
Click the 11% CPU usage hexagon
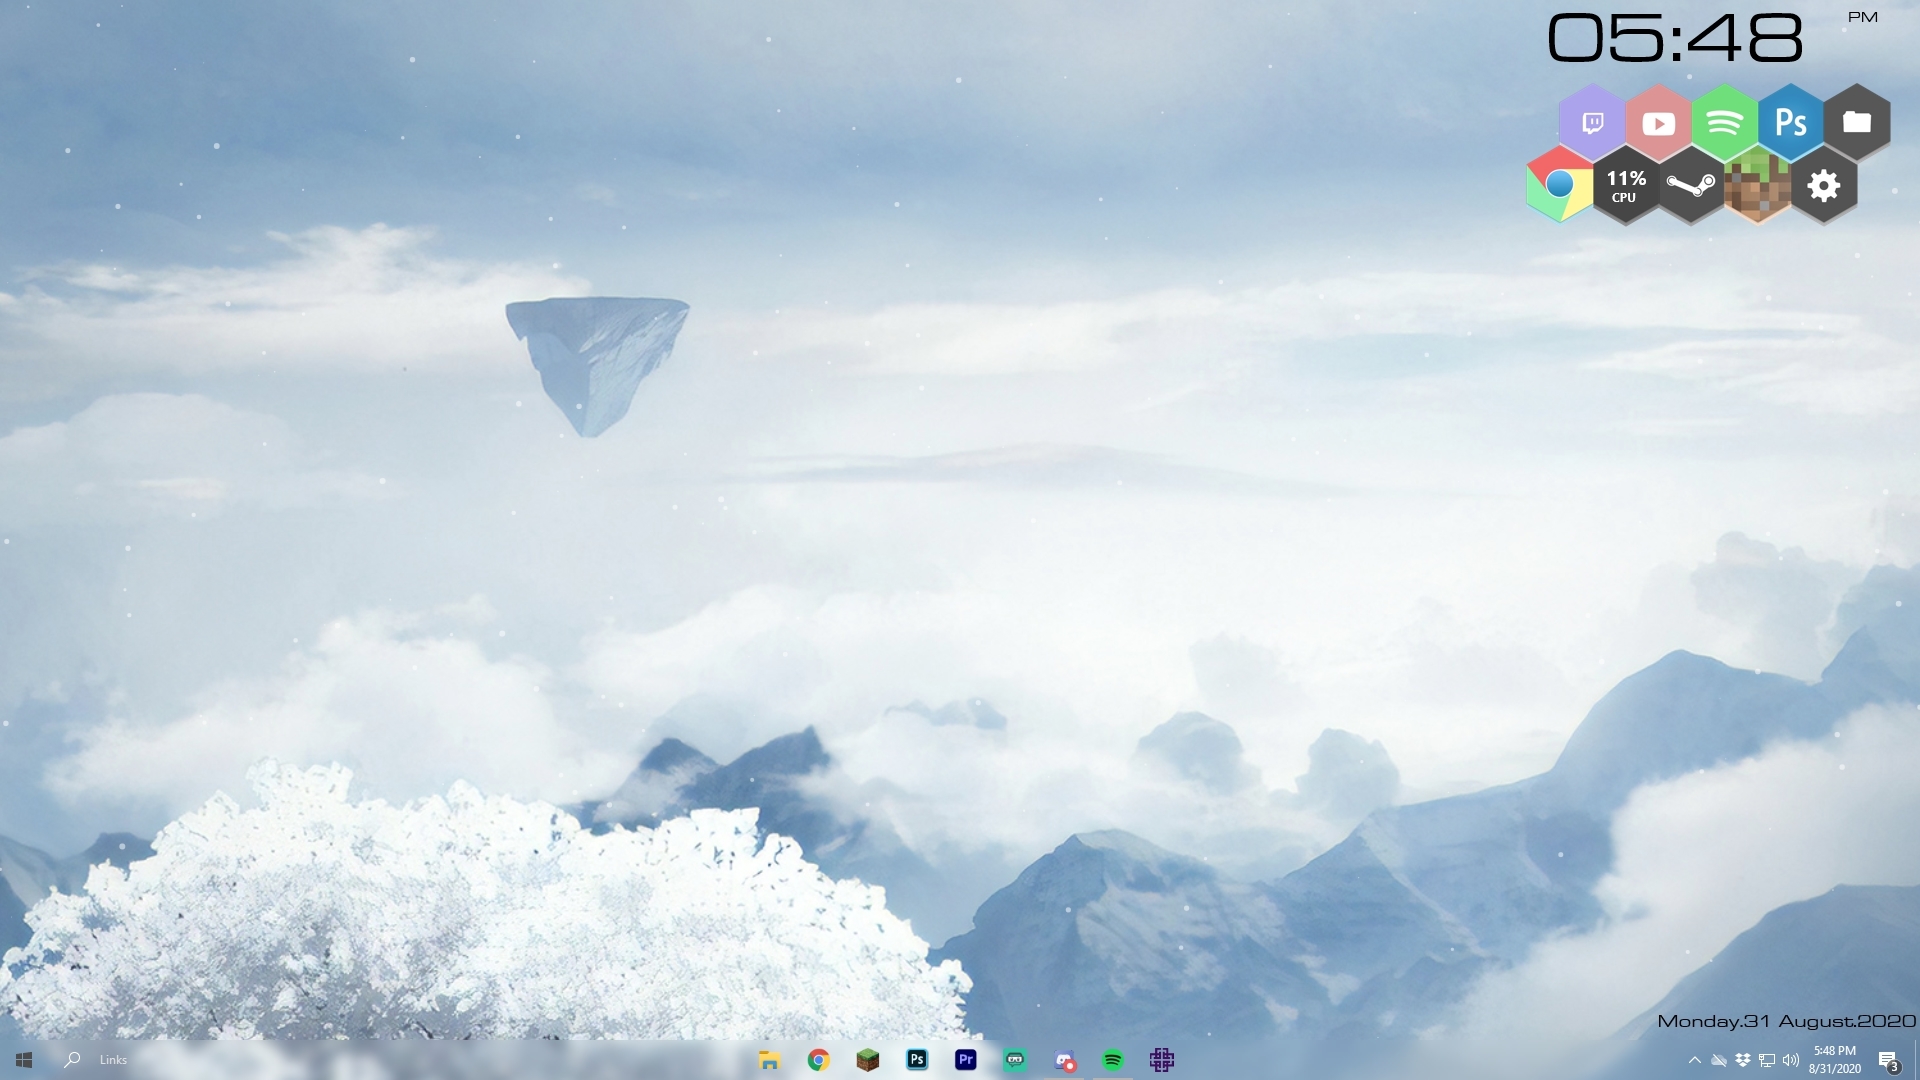[1625, 186]
